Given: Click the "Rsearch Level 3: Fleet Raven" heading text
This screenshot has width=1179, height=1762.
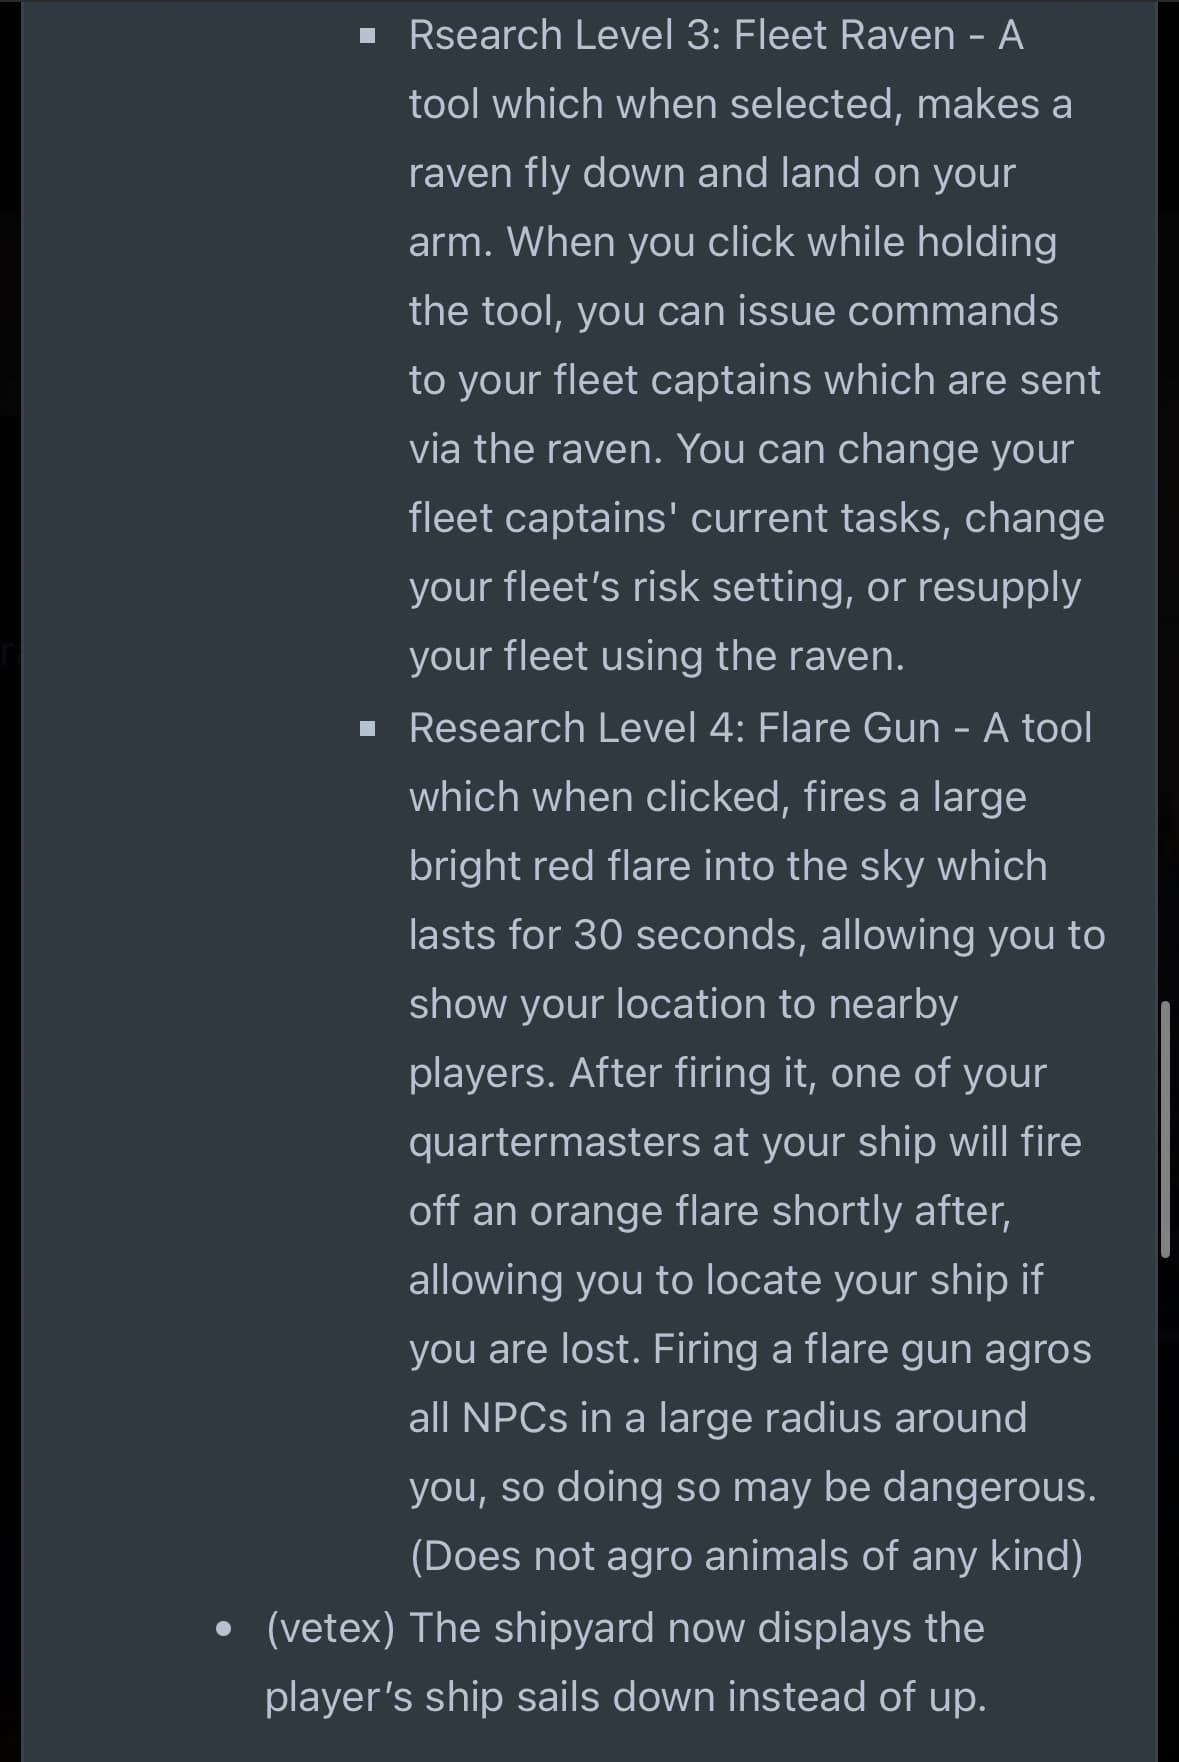Looking at the screenshot, I should pyautogui.click(x=682, y=36).
